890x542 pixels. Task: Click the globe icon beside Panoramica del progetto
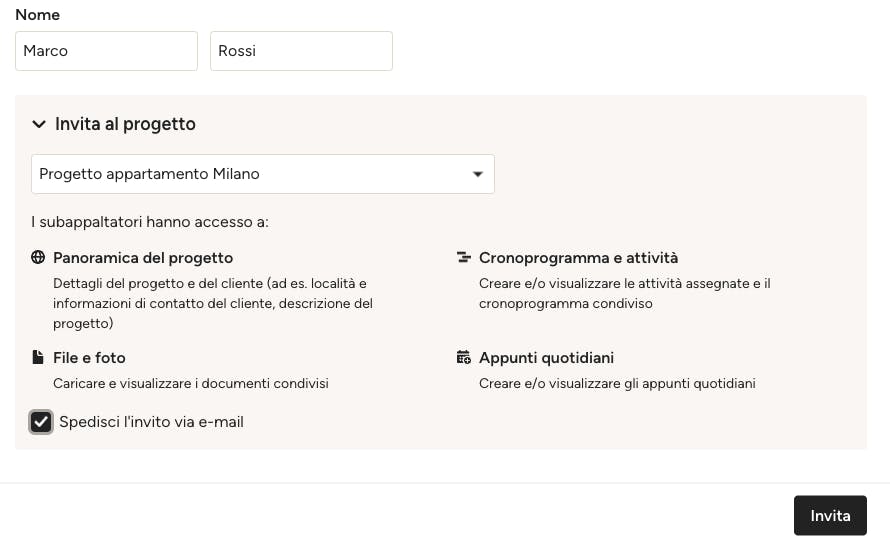click(38, 257)
